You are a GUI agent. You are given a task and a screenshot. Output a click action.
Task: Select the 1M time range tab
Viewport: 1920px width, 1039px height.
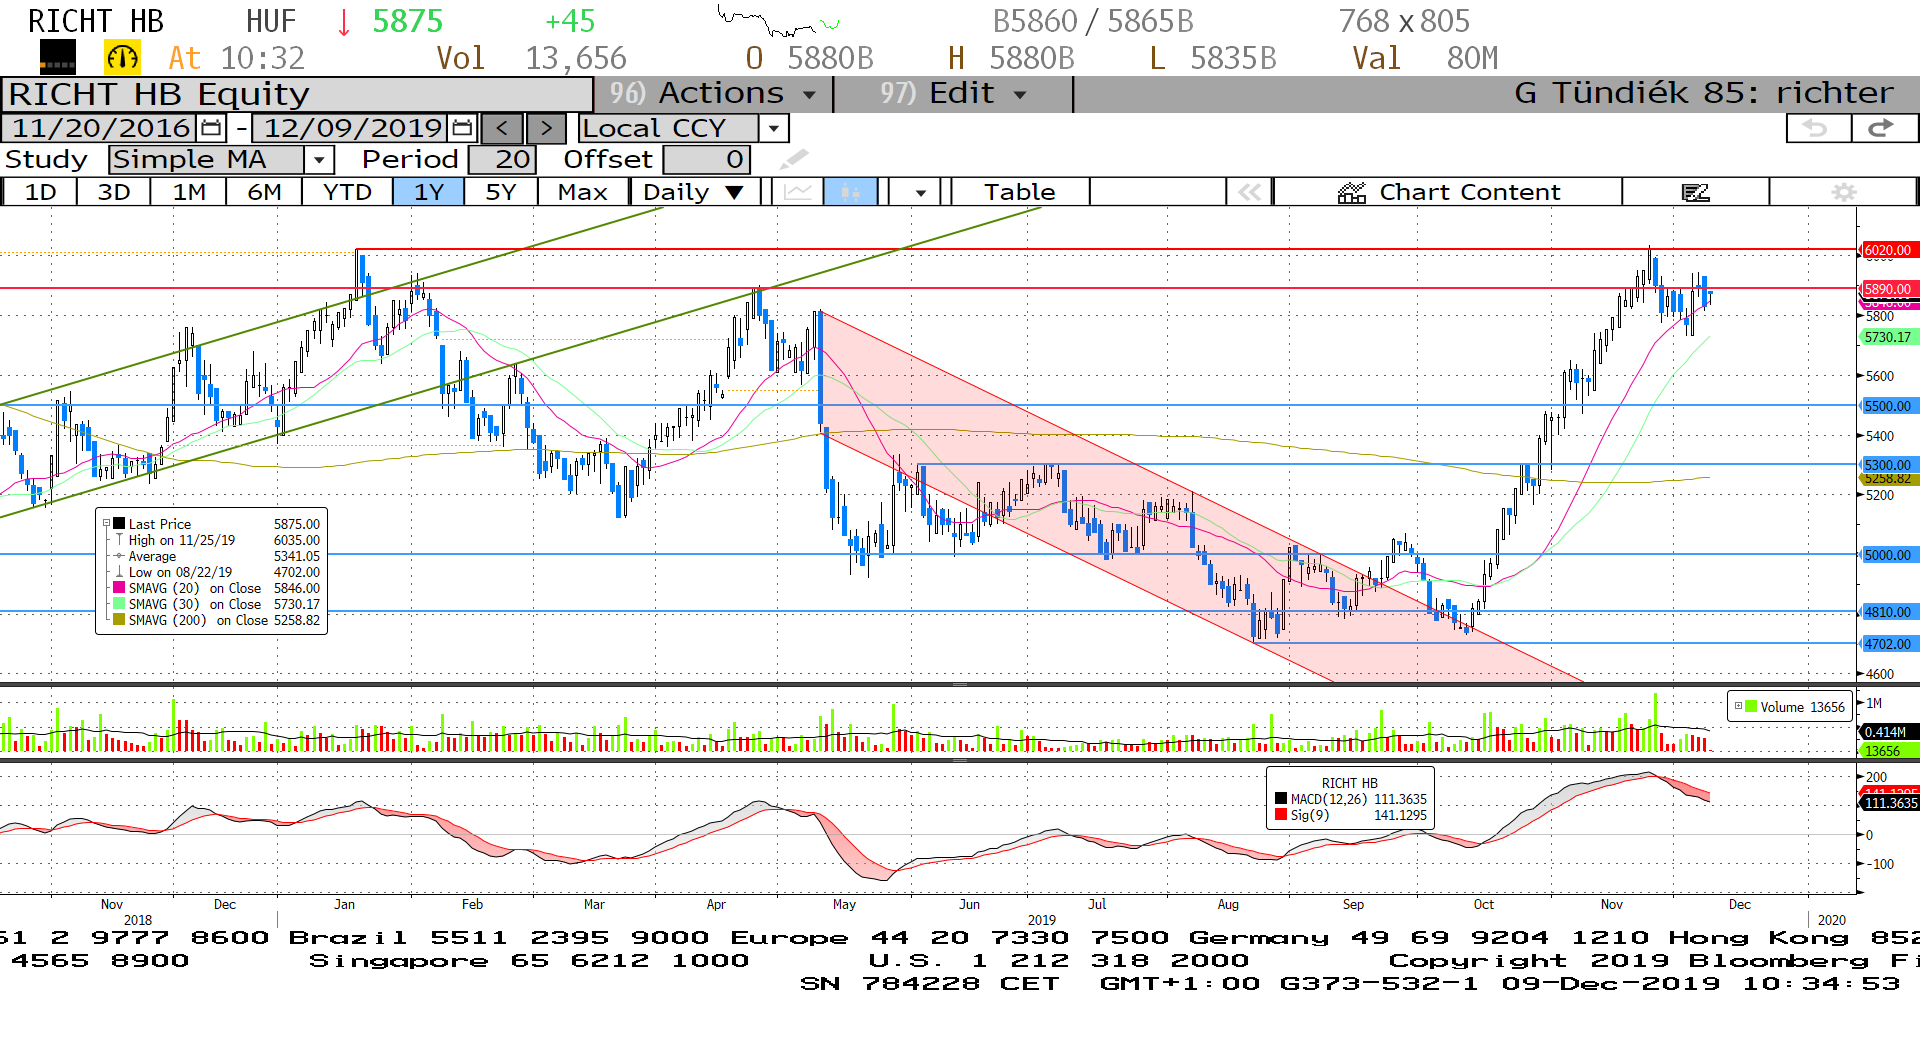click(188, 192)
